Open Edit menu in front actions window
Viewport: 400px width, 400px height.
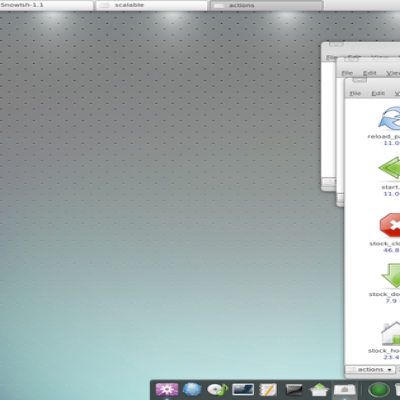click(x=378, y=94)
